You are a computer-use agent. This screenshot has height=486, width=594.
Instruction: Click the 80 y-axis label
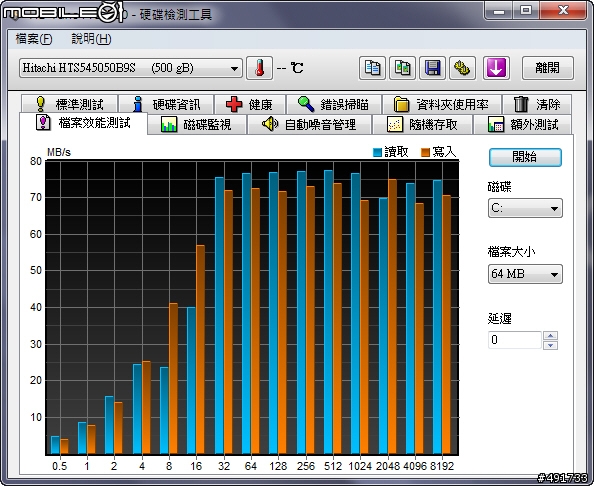[36, 161]
